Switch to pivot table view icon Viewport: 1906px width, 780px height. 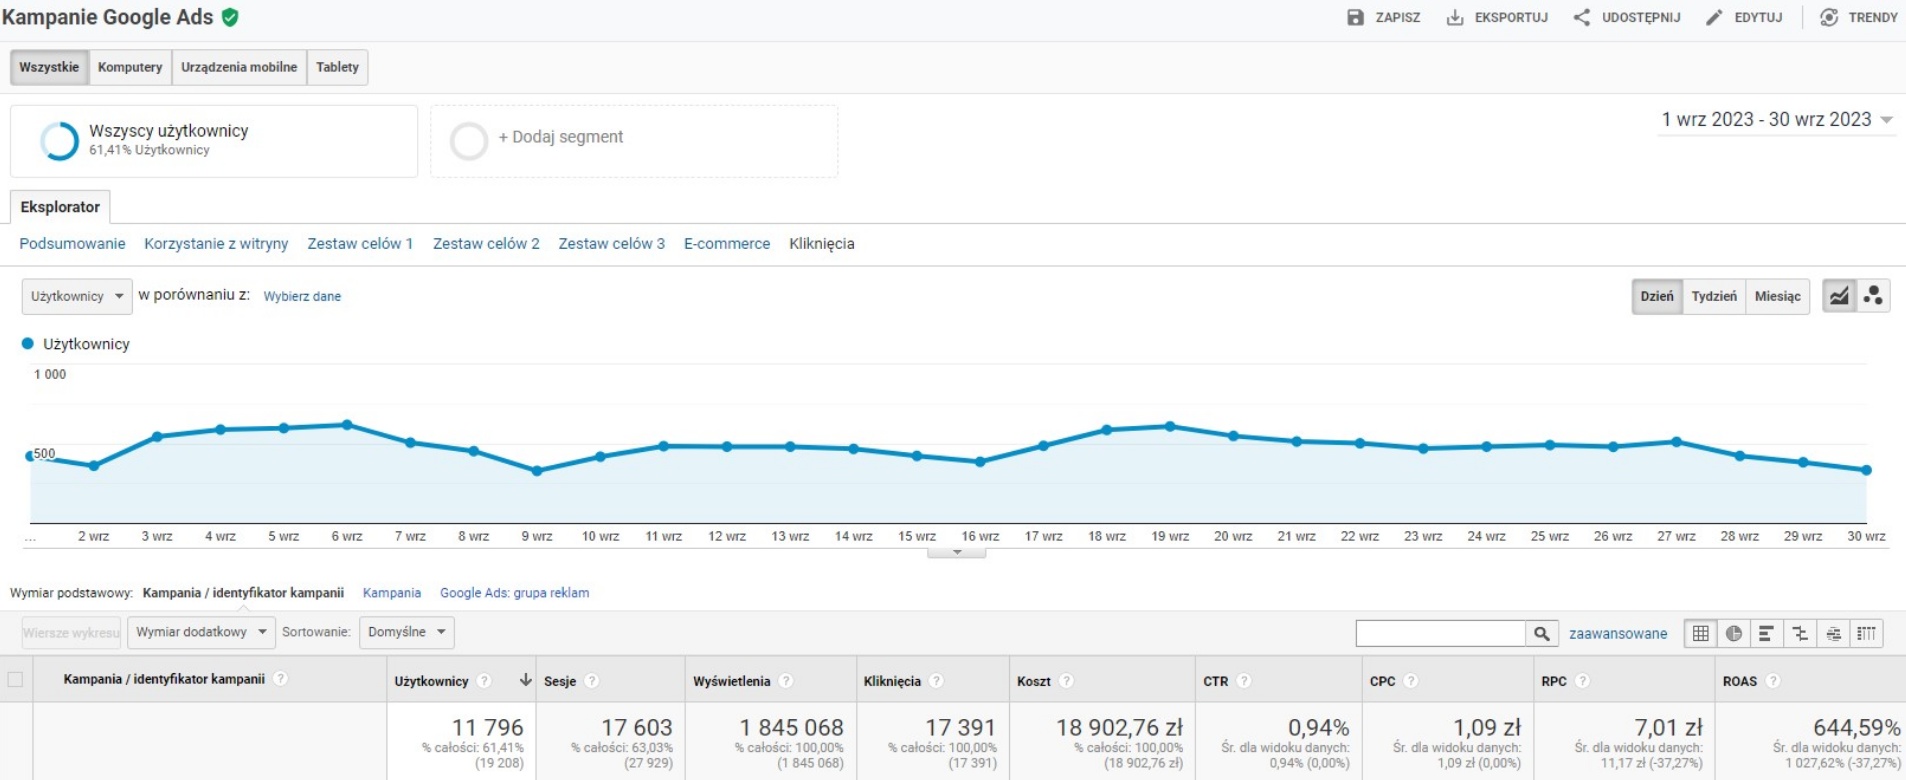(x=1866, y=633)
